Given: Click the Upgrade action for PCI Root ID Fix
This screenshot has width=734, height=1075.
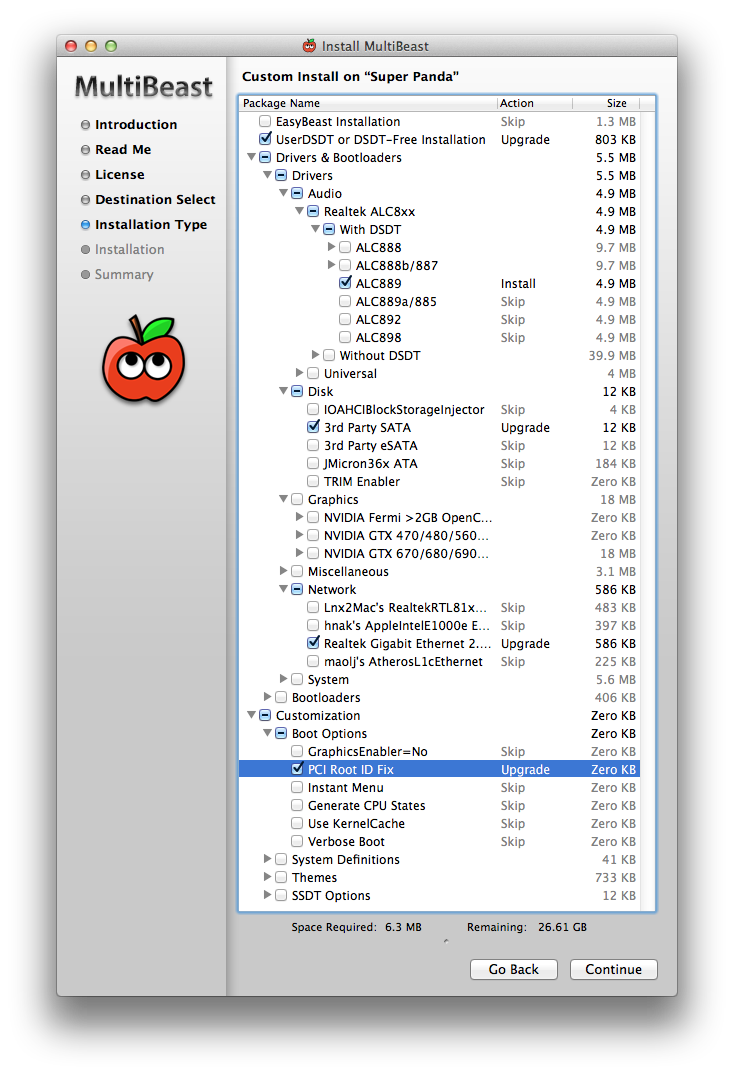Looking at the screenshot, I should (x=525, y=769).
